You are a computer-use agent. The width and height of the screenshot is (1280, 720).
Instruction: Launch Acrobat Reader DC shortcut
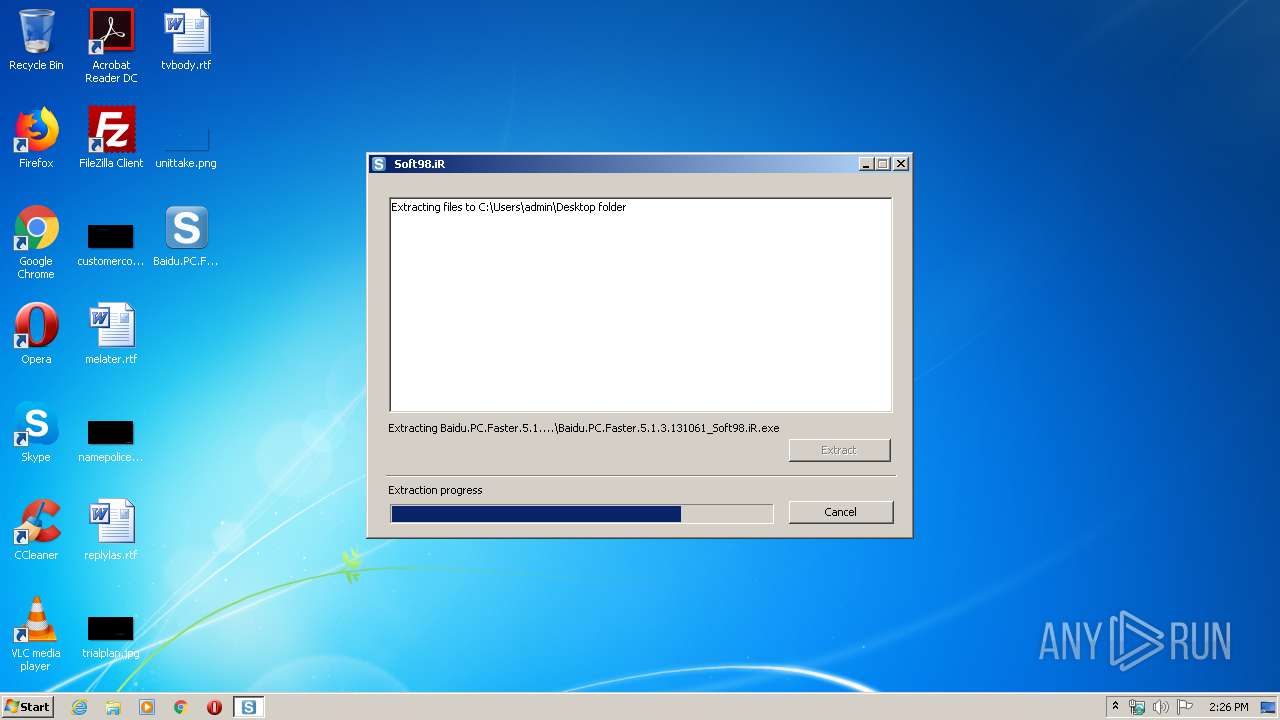111,47
